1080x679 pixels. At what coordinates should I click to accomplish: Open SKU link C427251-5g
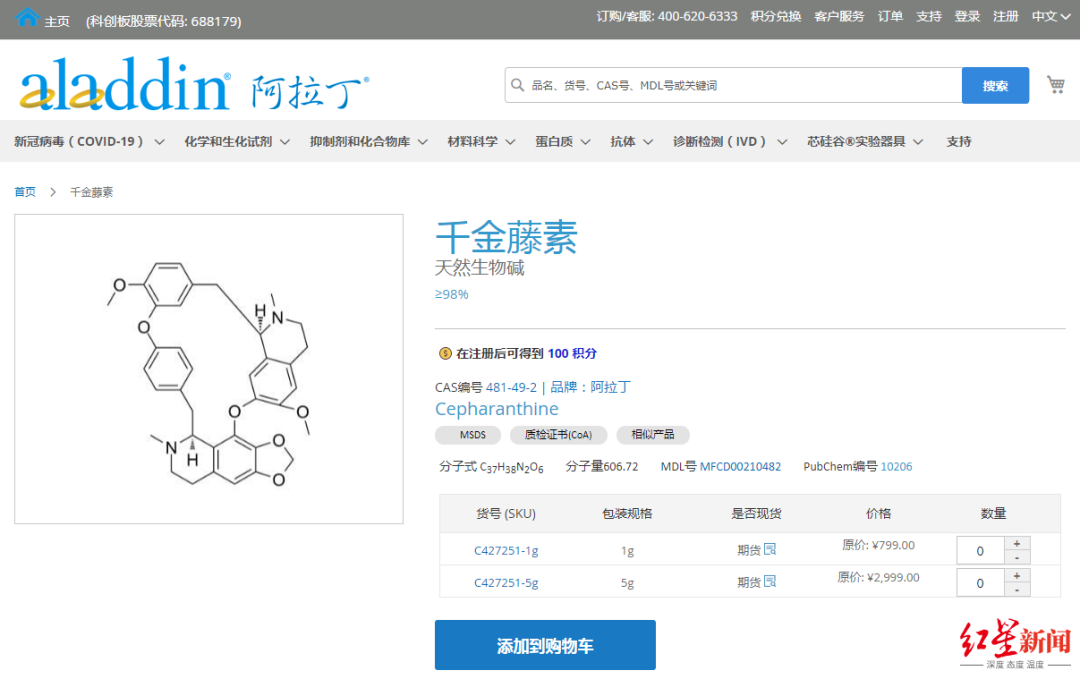click(506, 583)
